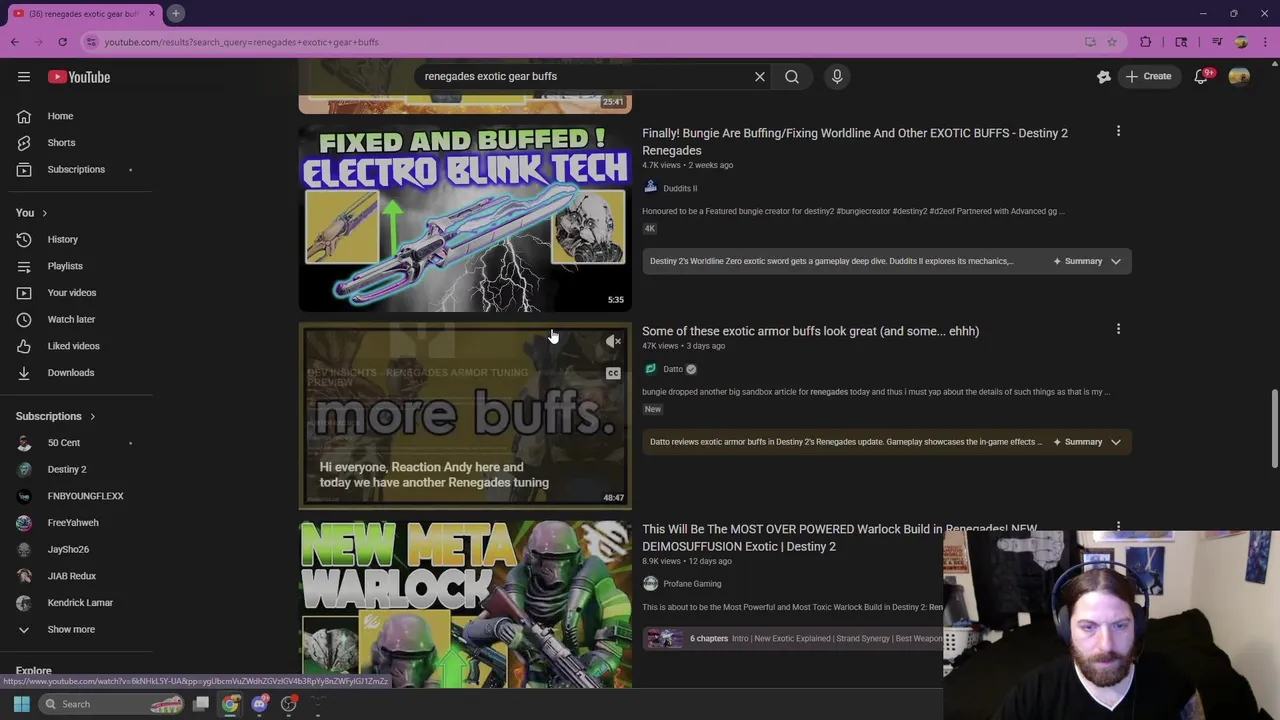Start voice search with the microphone
The height and width of the screenshot is (720, 1280).
pyautogui.click(x=837, y=77)
